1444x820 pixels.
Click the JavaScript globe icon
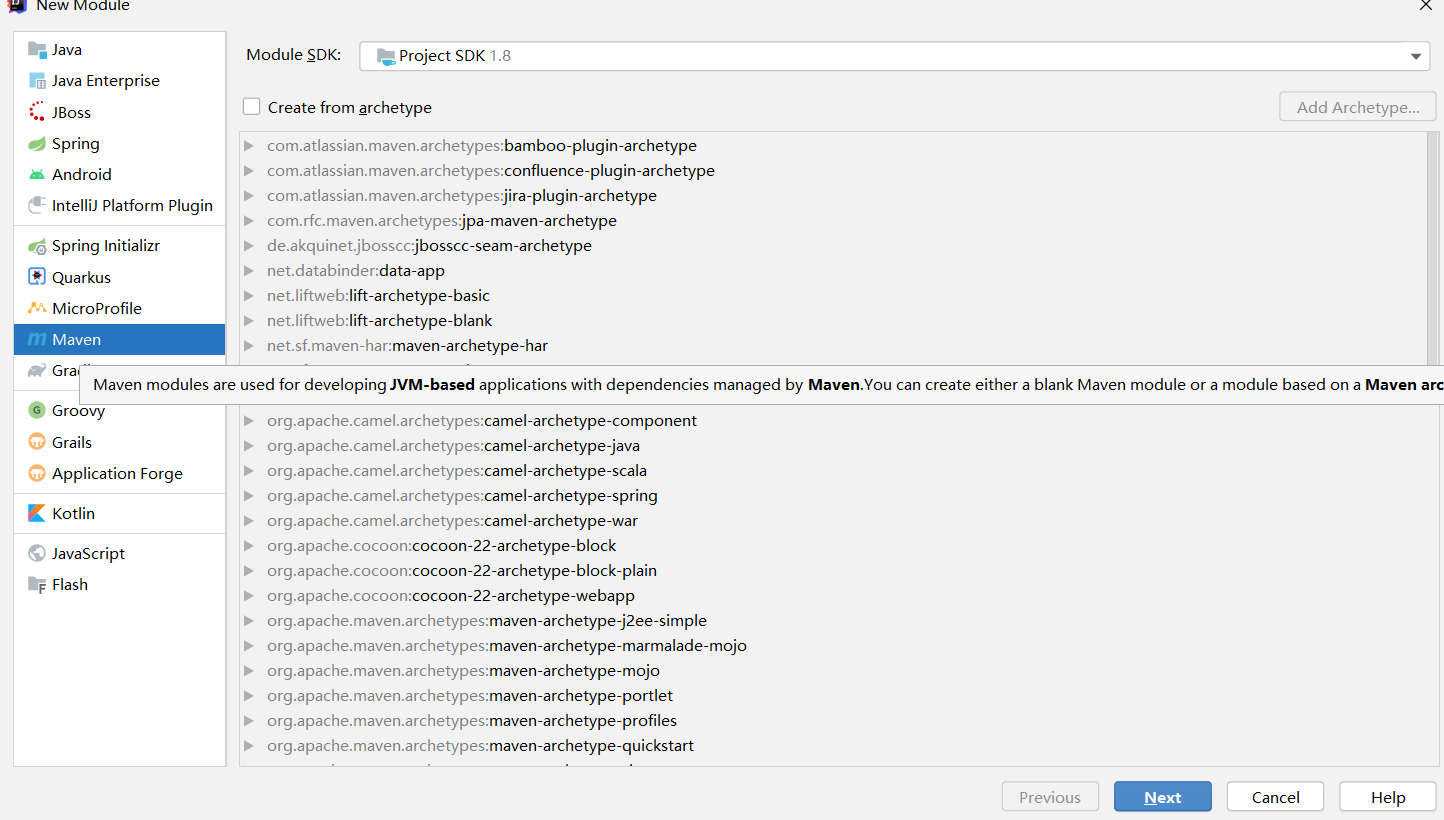tap(37, 553)
